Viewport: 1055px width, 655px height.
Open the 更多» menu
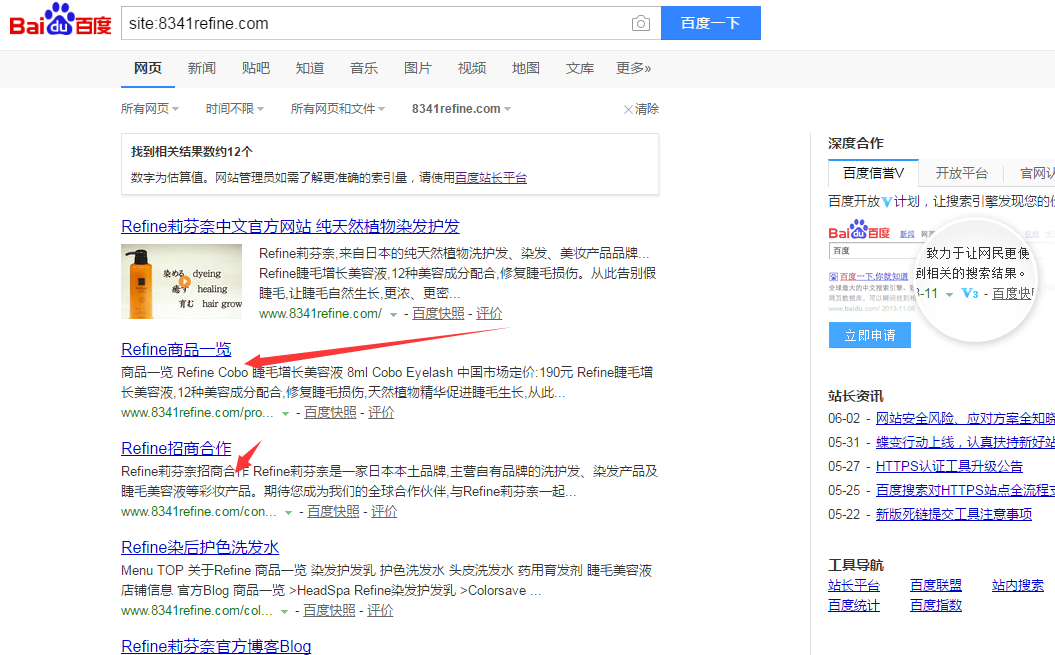click(x=633, y=68)
